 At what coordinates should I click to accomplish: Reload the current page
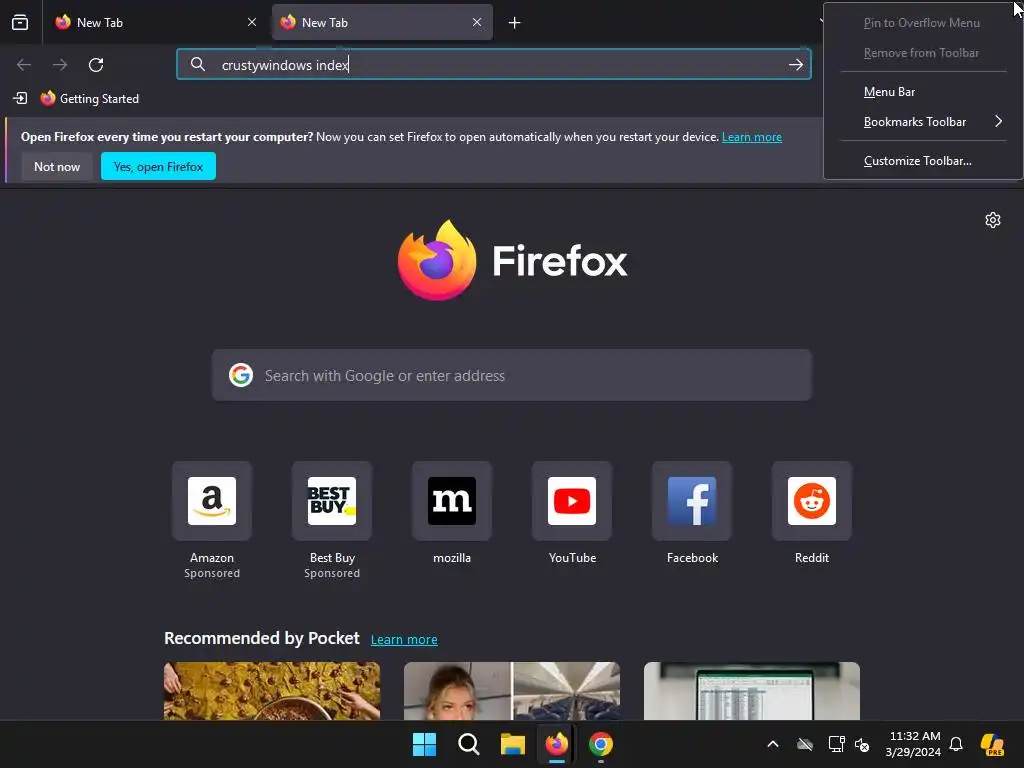pos(96,65)
